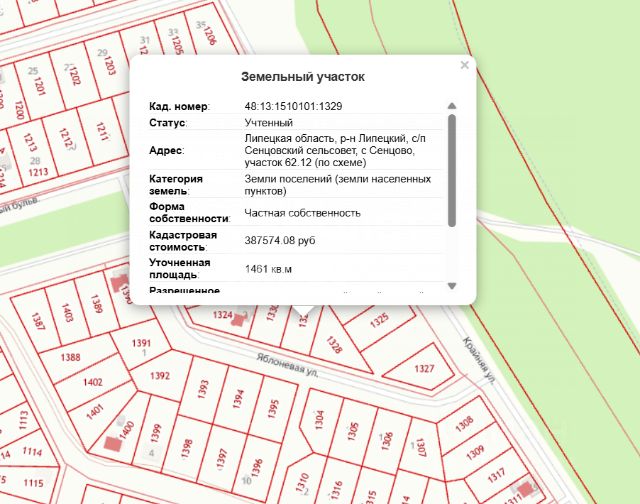
Task: Click the Яблоневая ул. street label
Action: [x=287, y=366]
